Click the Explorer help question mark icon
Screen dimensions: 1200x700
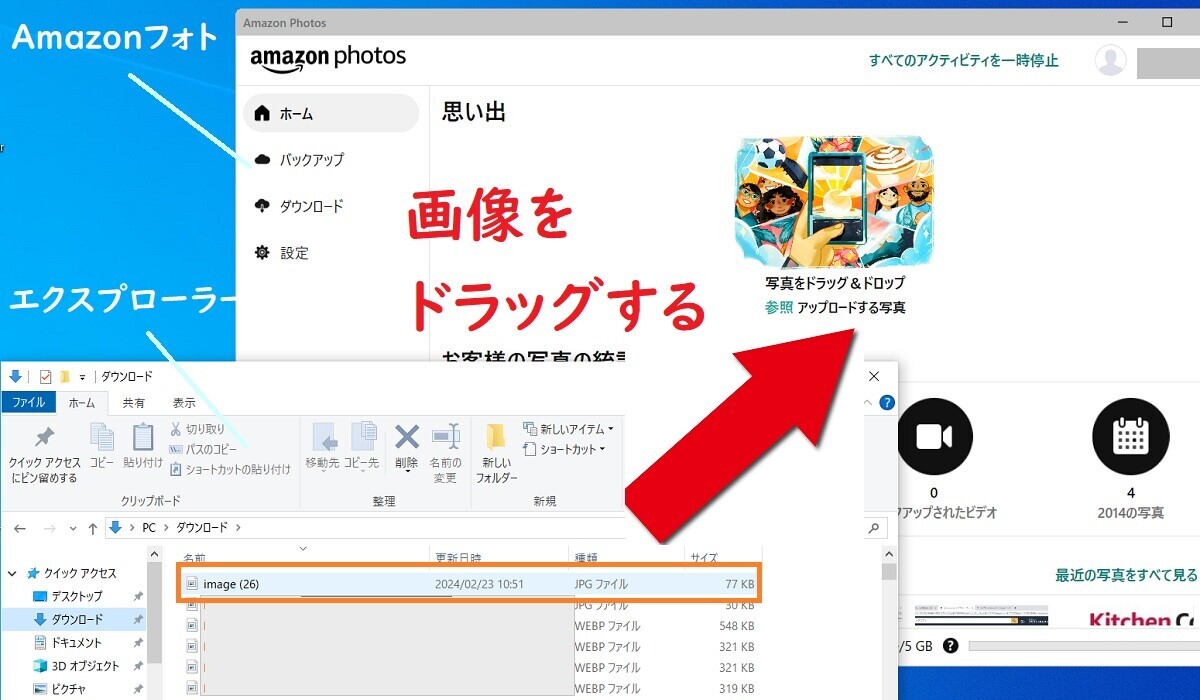pos(886,403)
